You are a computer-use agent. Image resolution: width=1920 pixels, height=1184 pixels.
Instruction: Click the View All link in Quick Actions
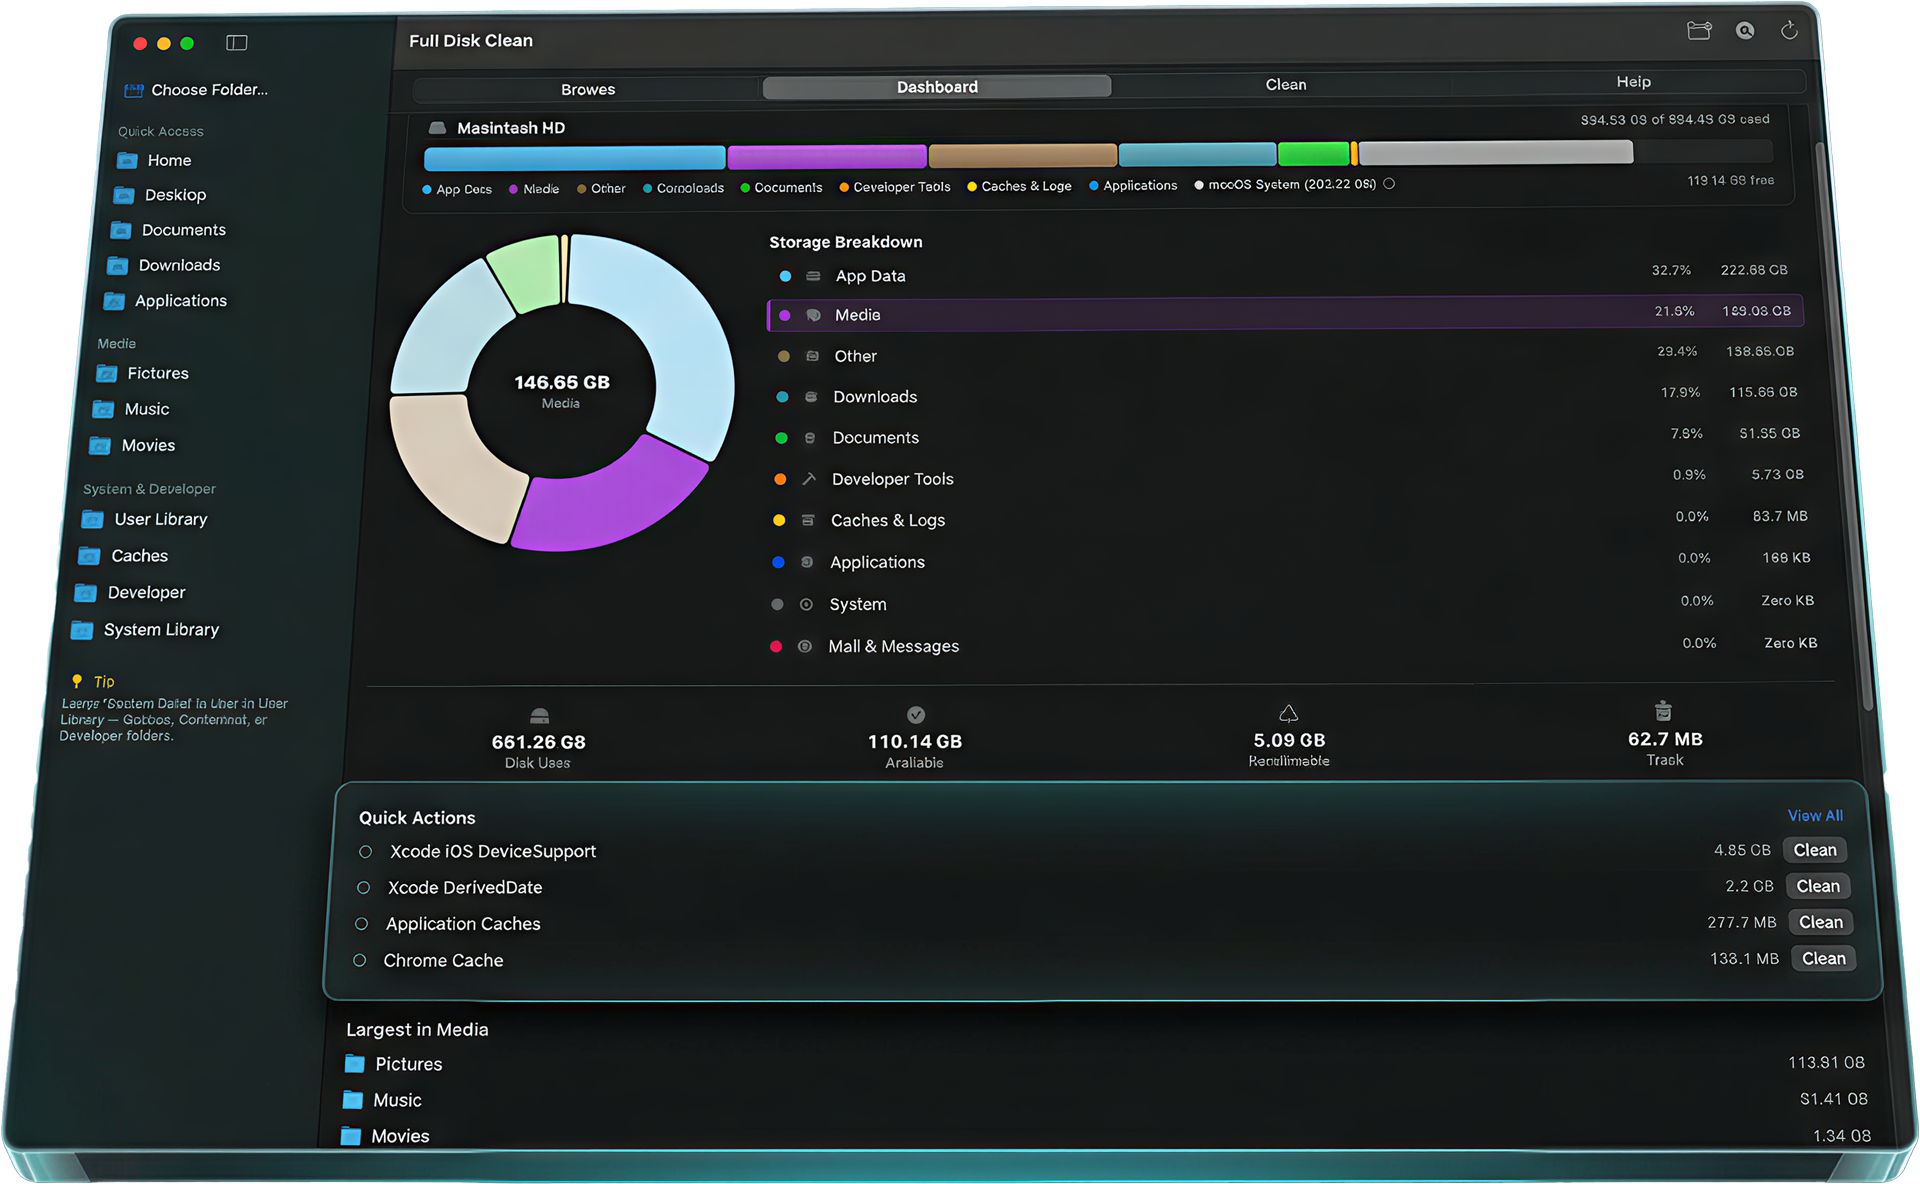pos(1815,816)
